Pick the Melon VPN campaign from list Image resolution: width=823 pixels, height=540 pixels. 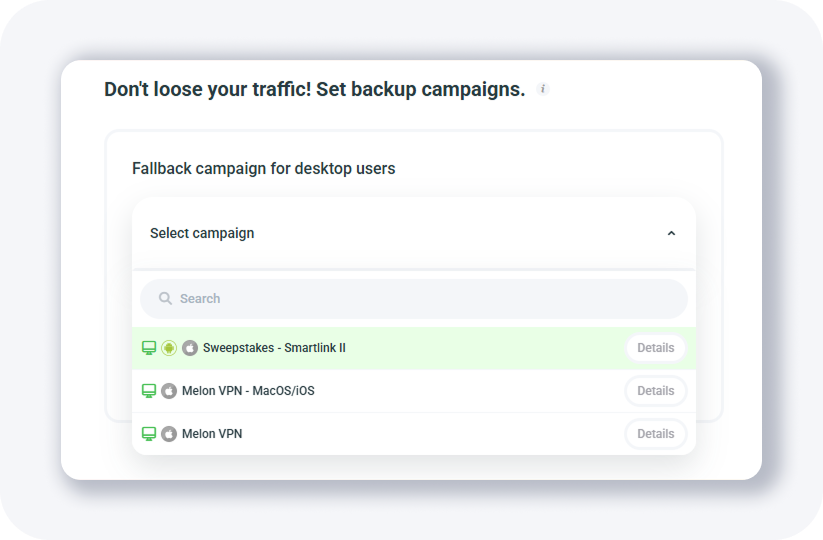(x=212, y=434)
